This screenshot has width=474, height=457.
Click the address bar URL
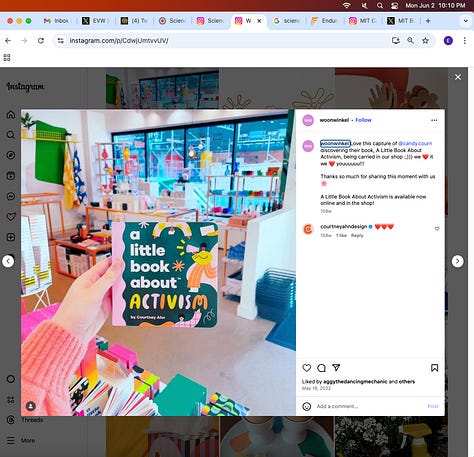(119, 41)
